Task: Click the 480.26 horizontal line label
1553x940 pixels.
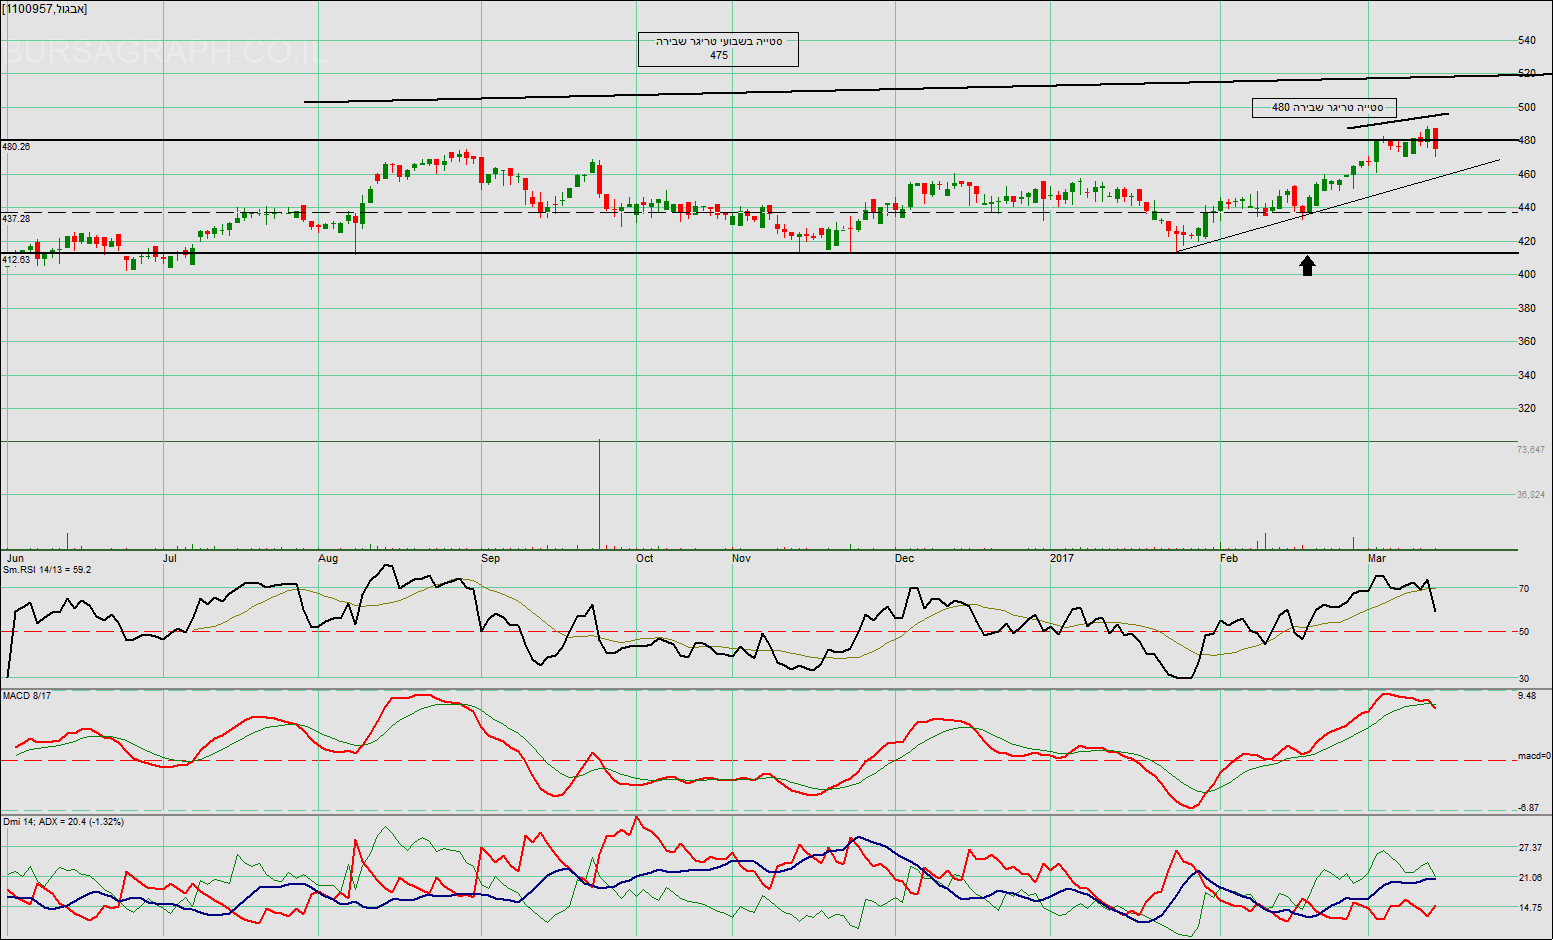Action: 16,147
